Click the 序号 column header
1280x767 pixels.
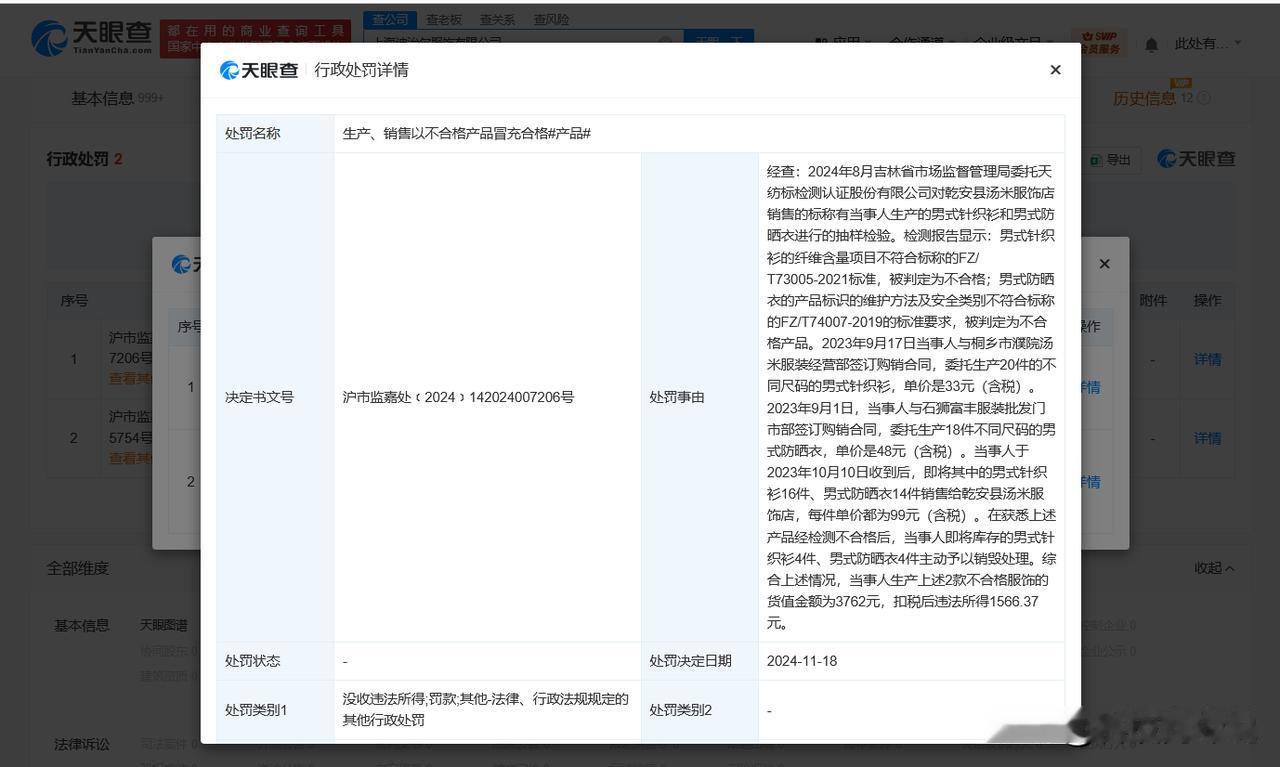tap(74, 300)
